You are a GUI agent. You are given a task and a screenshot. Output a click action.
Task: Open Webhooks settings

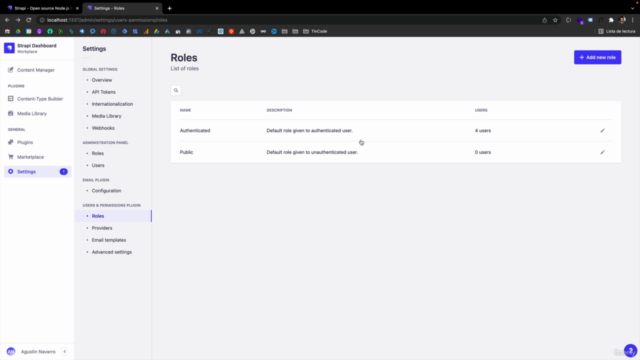click(103, 128)
